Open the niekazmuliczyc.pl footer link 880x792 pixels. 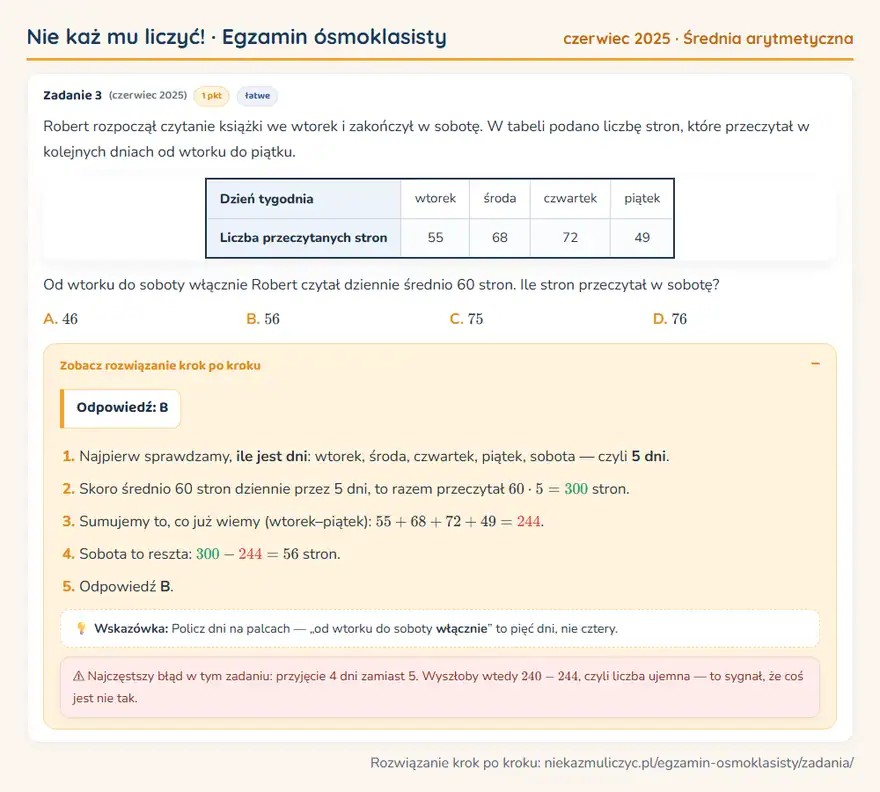pos(699,763)
